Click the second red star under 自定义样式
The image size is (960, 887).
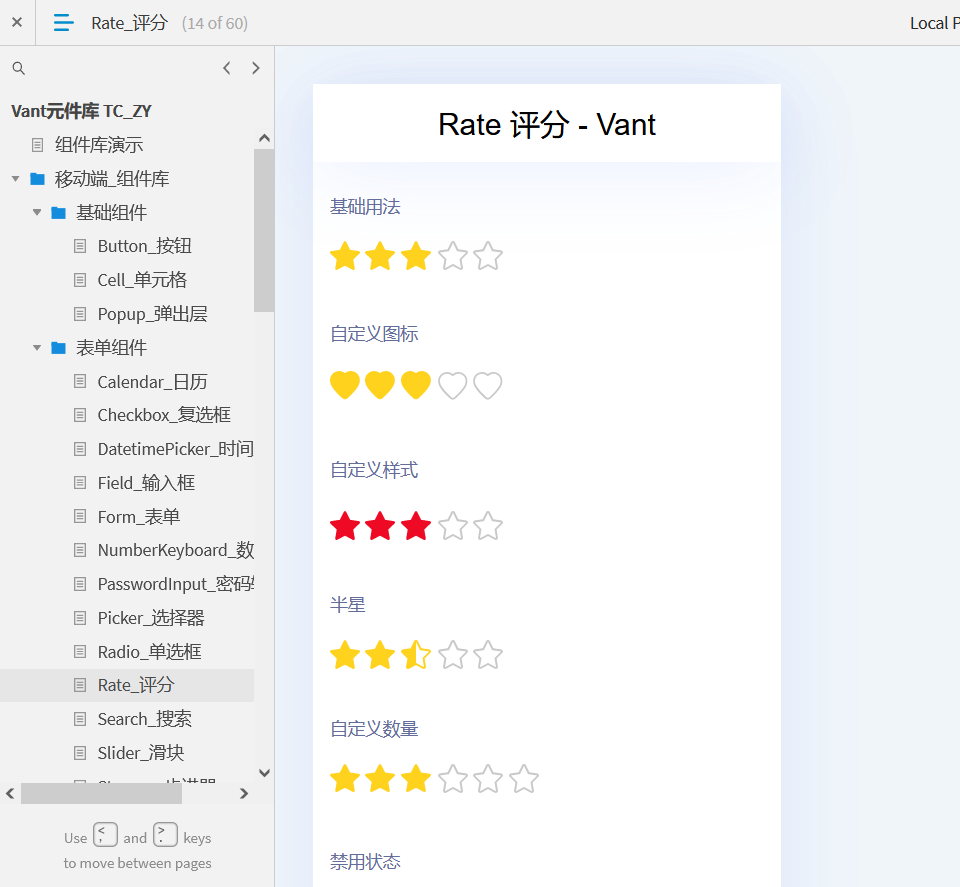380,526
